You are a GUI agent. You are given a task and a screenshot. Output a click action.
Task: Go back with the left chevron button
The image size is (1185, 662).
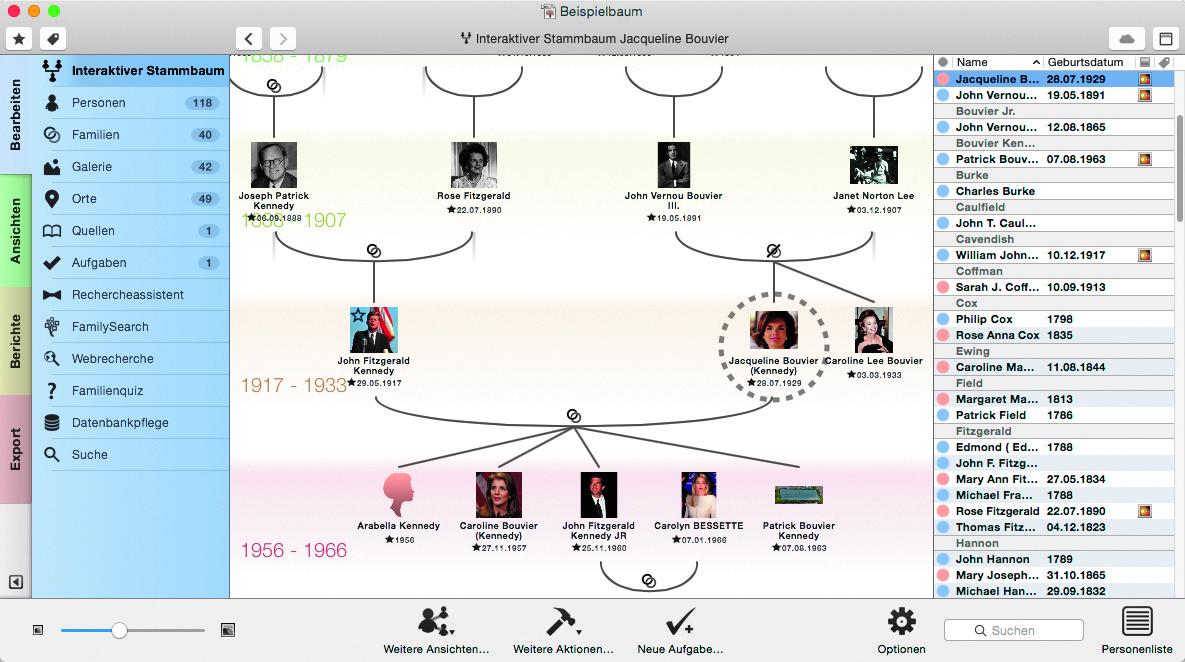249,39
